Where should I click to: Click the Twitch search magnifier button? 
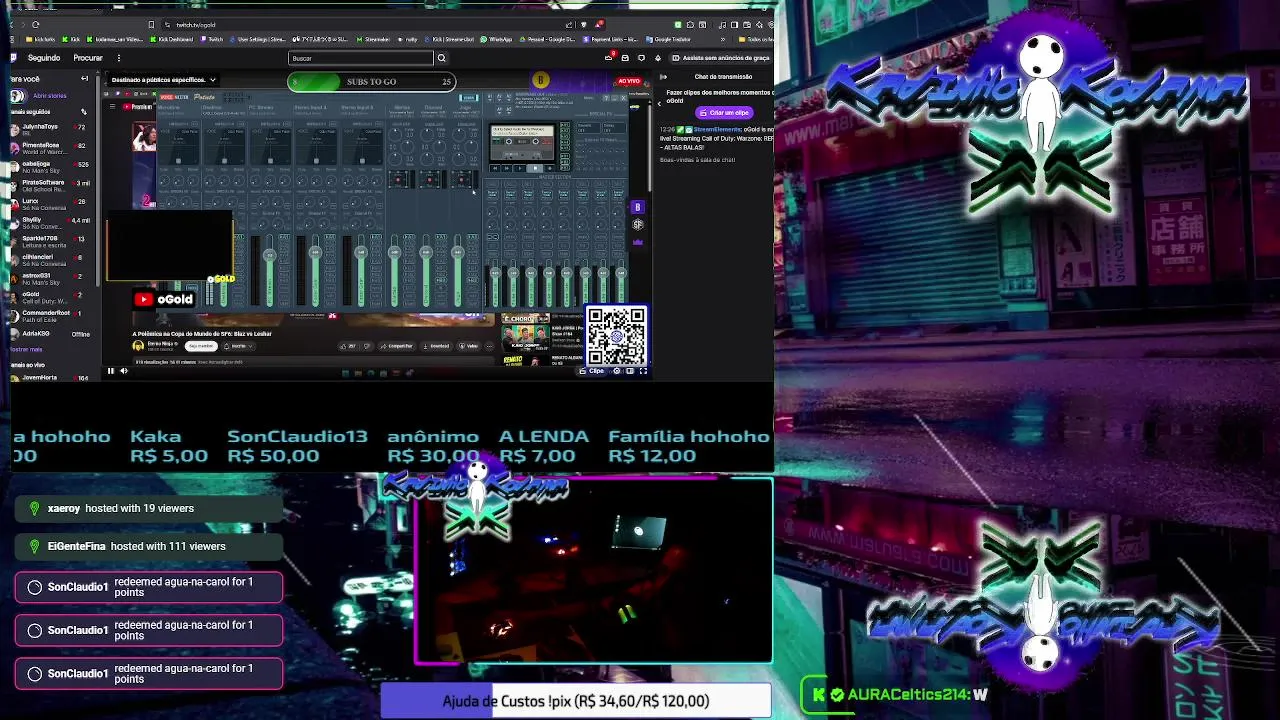point(441,58)
